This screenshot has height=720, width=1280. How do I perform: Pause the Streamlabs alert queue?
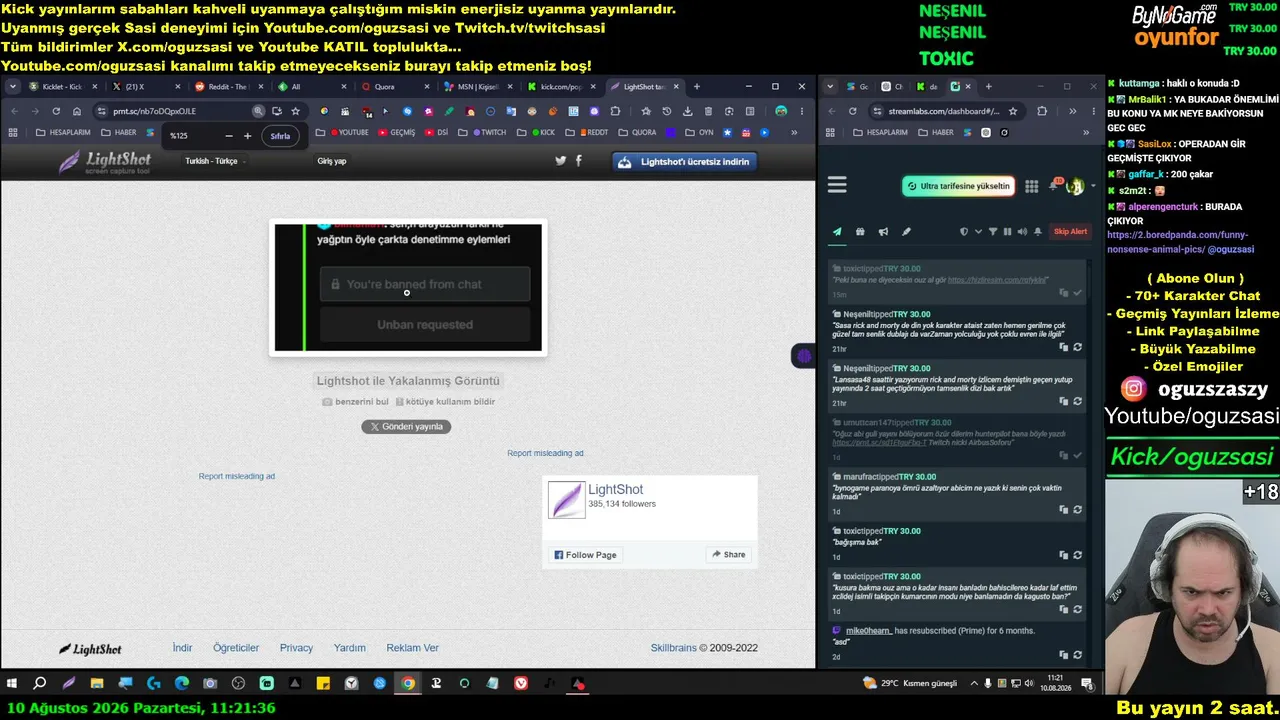[1007, 232]
